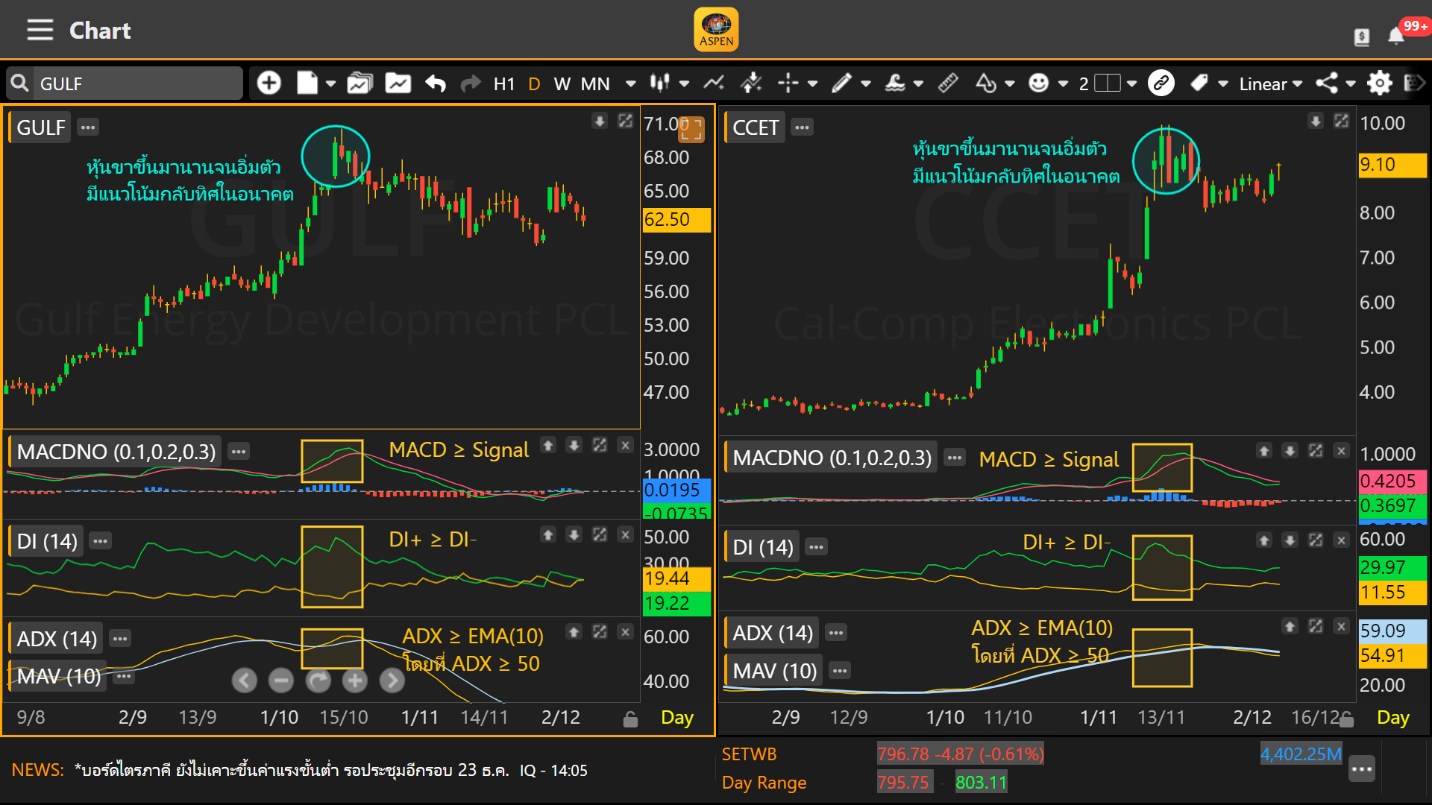
Task: Toggle the GULF time axis lock
Action: 630,718
